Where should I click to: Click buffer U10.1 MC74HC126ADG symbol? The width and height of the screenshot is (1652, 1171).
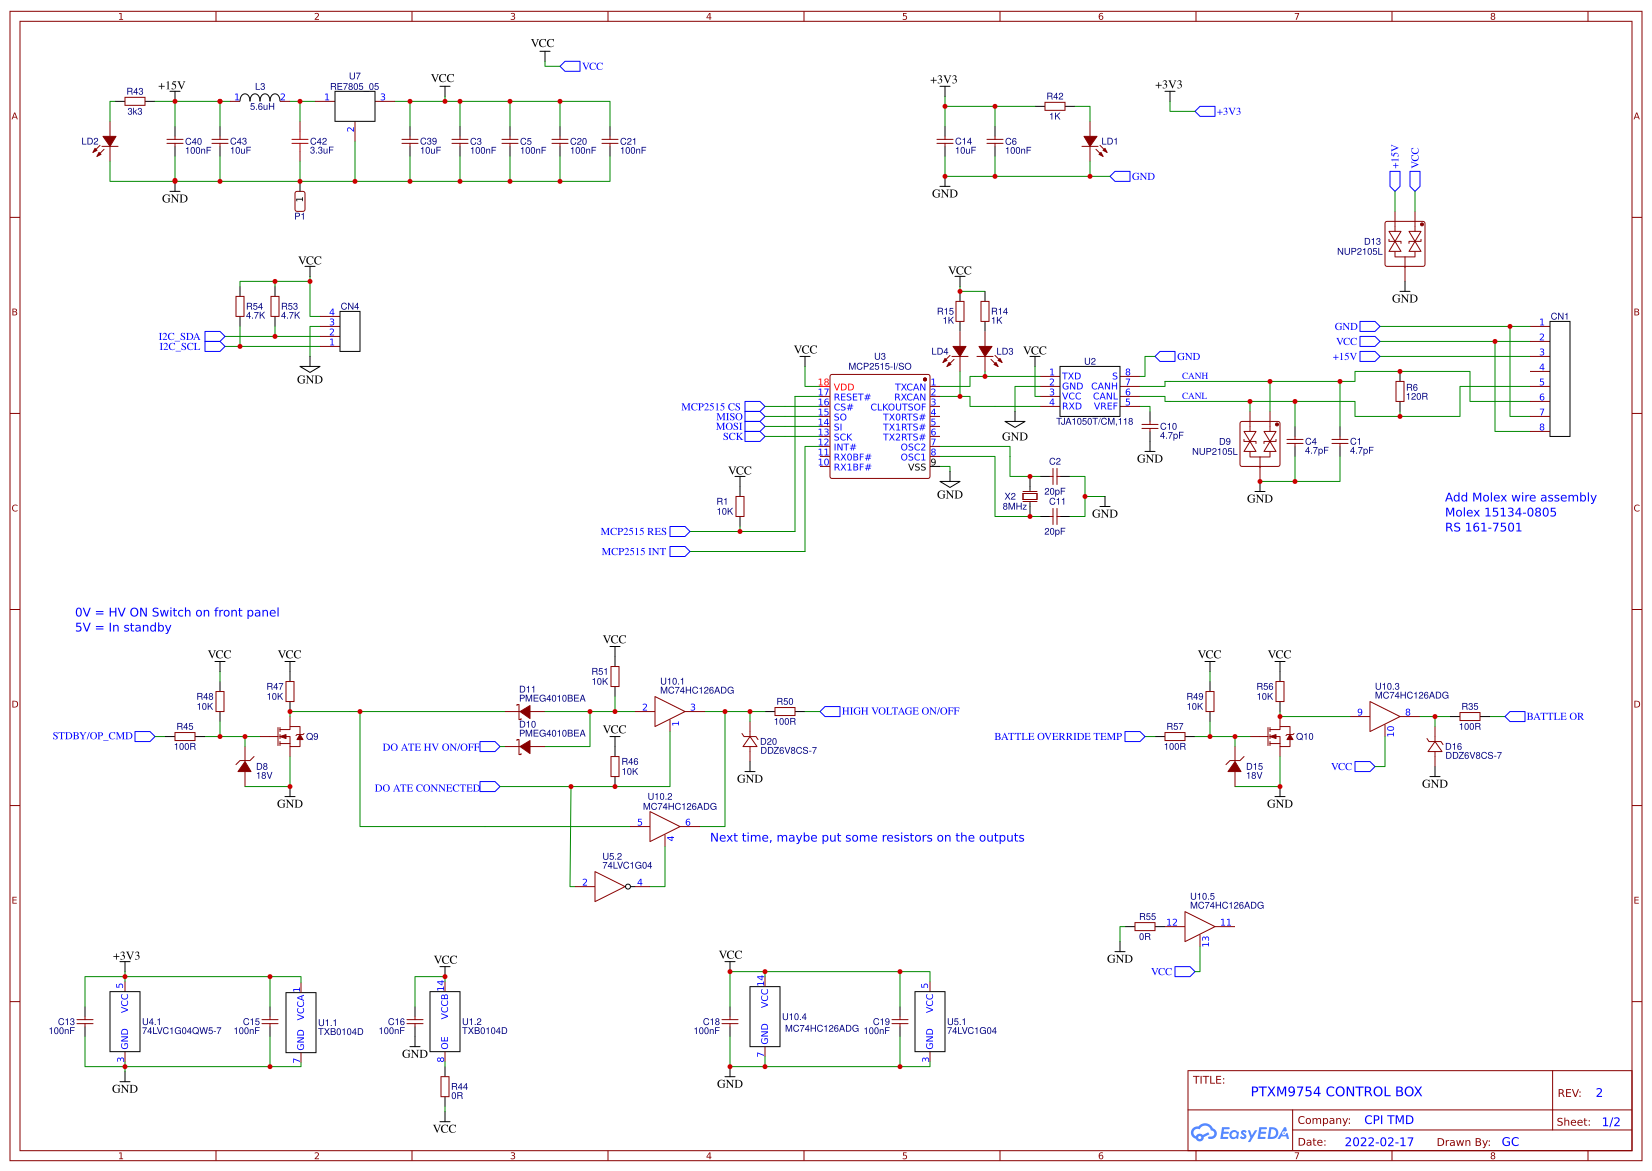pyautogui.click(x=667, y=712)
